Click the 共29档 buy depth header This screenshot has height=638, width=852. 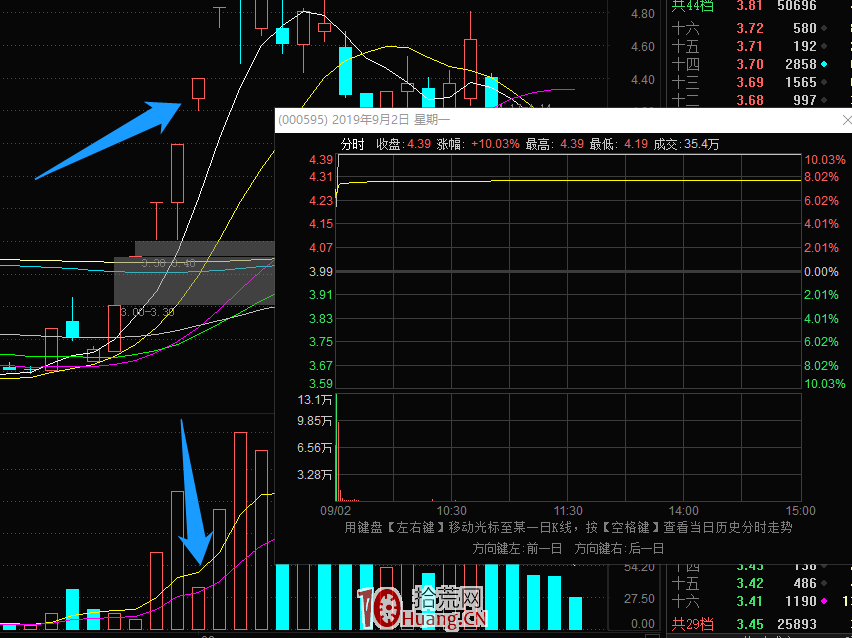coord(693,624)
